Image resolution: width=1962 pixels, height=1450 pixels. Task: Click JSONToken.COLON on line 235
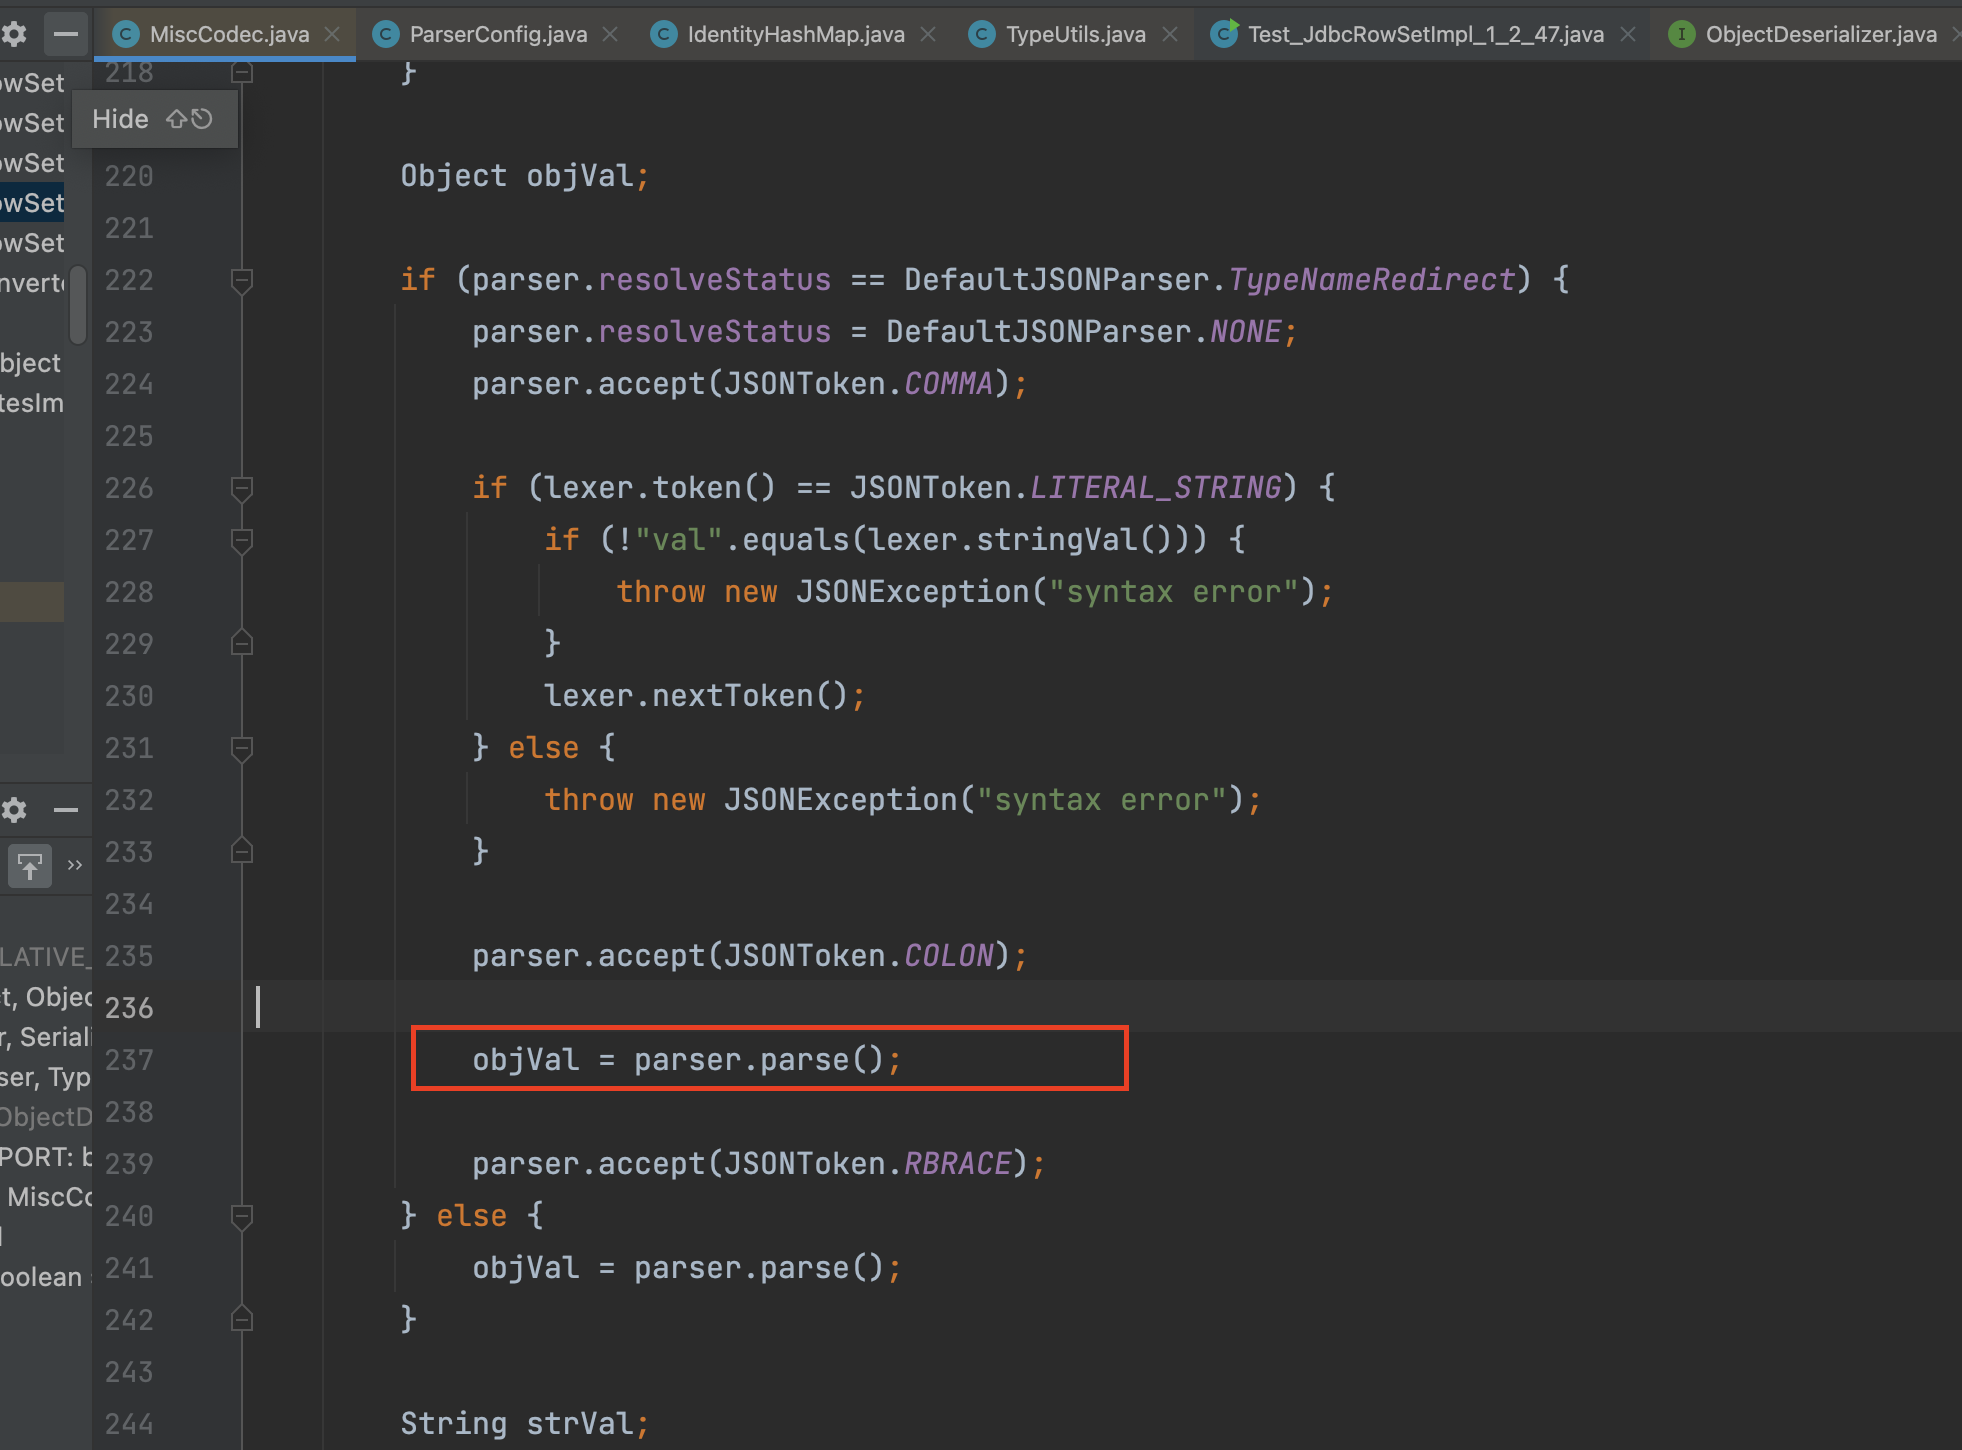[x=858, y=956]
